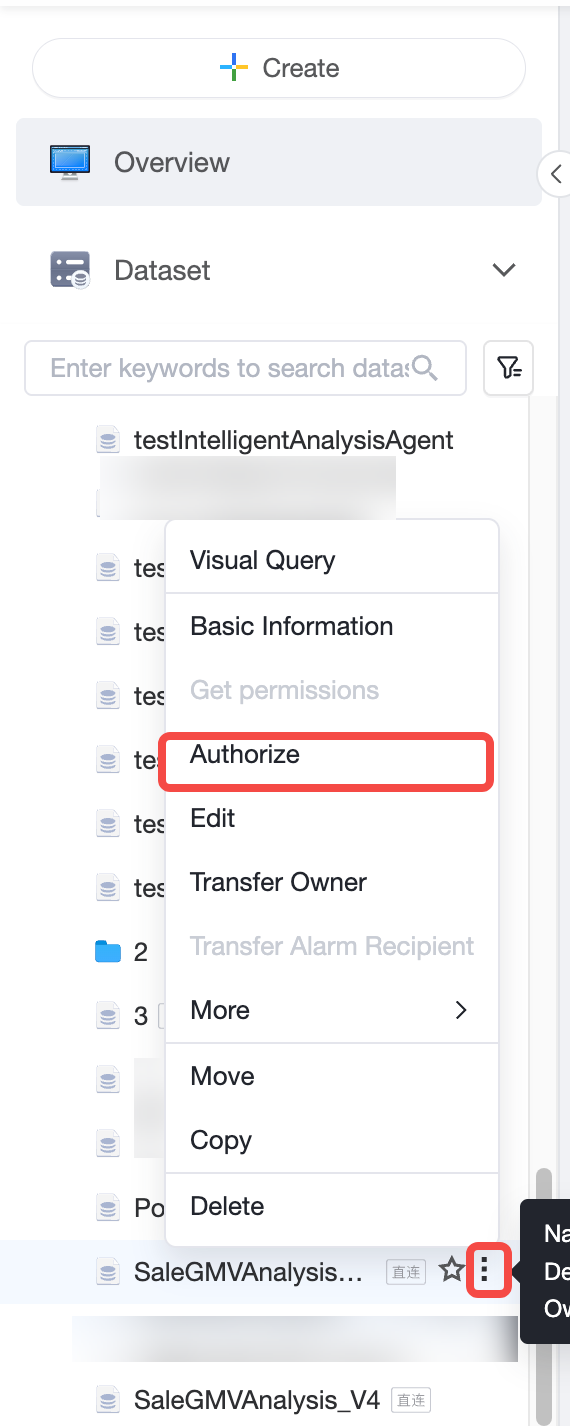Expand the More submenu arrow
This screenshot has height=1426, width=570.
point(461,1010)
